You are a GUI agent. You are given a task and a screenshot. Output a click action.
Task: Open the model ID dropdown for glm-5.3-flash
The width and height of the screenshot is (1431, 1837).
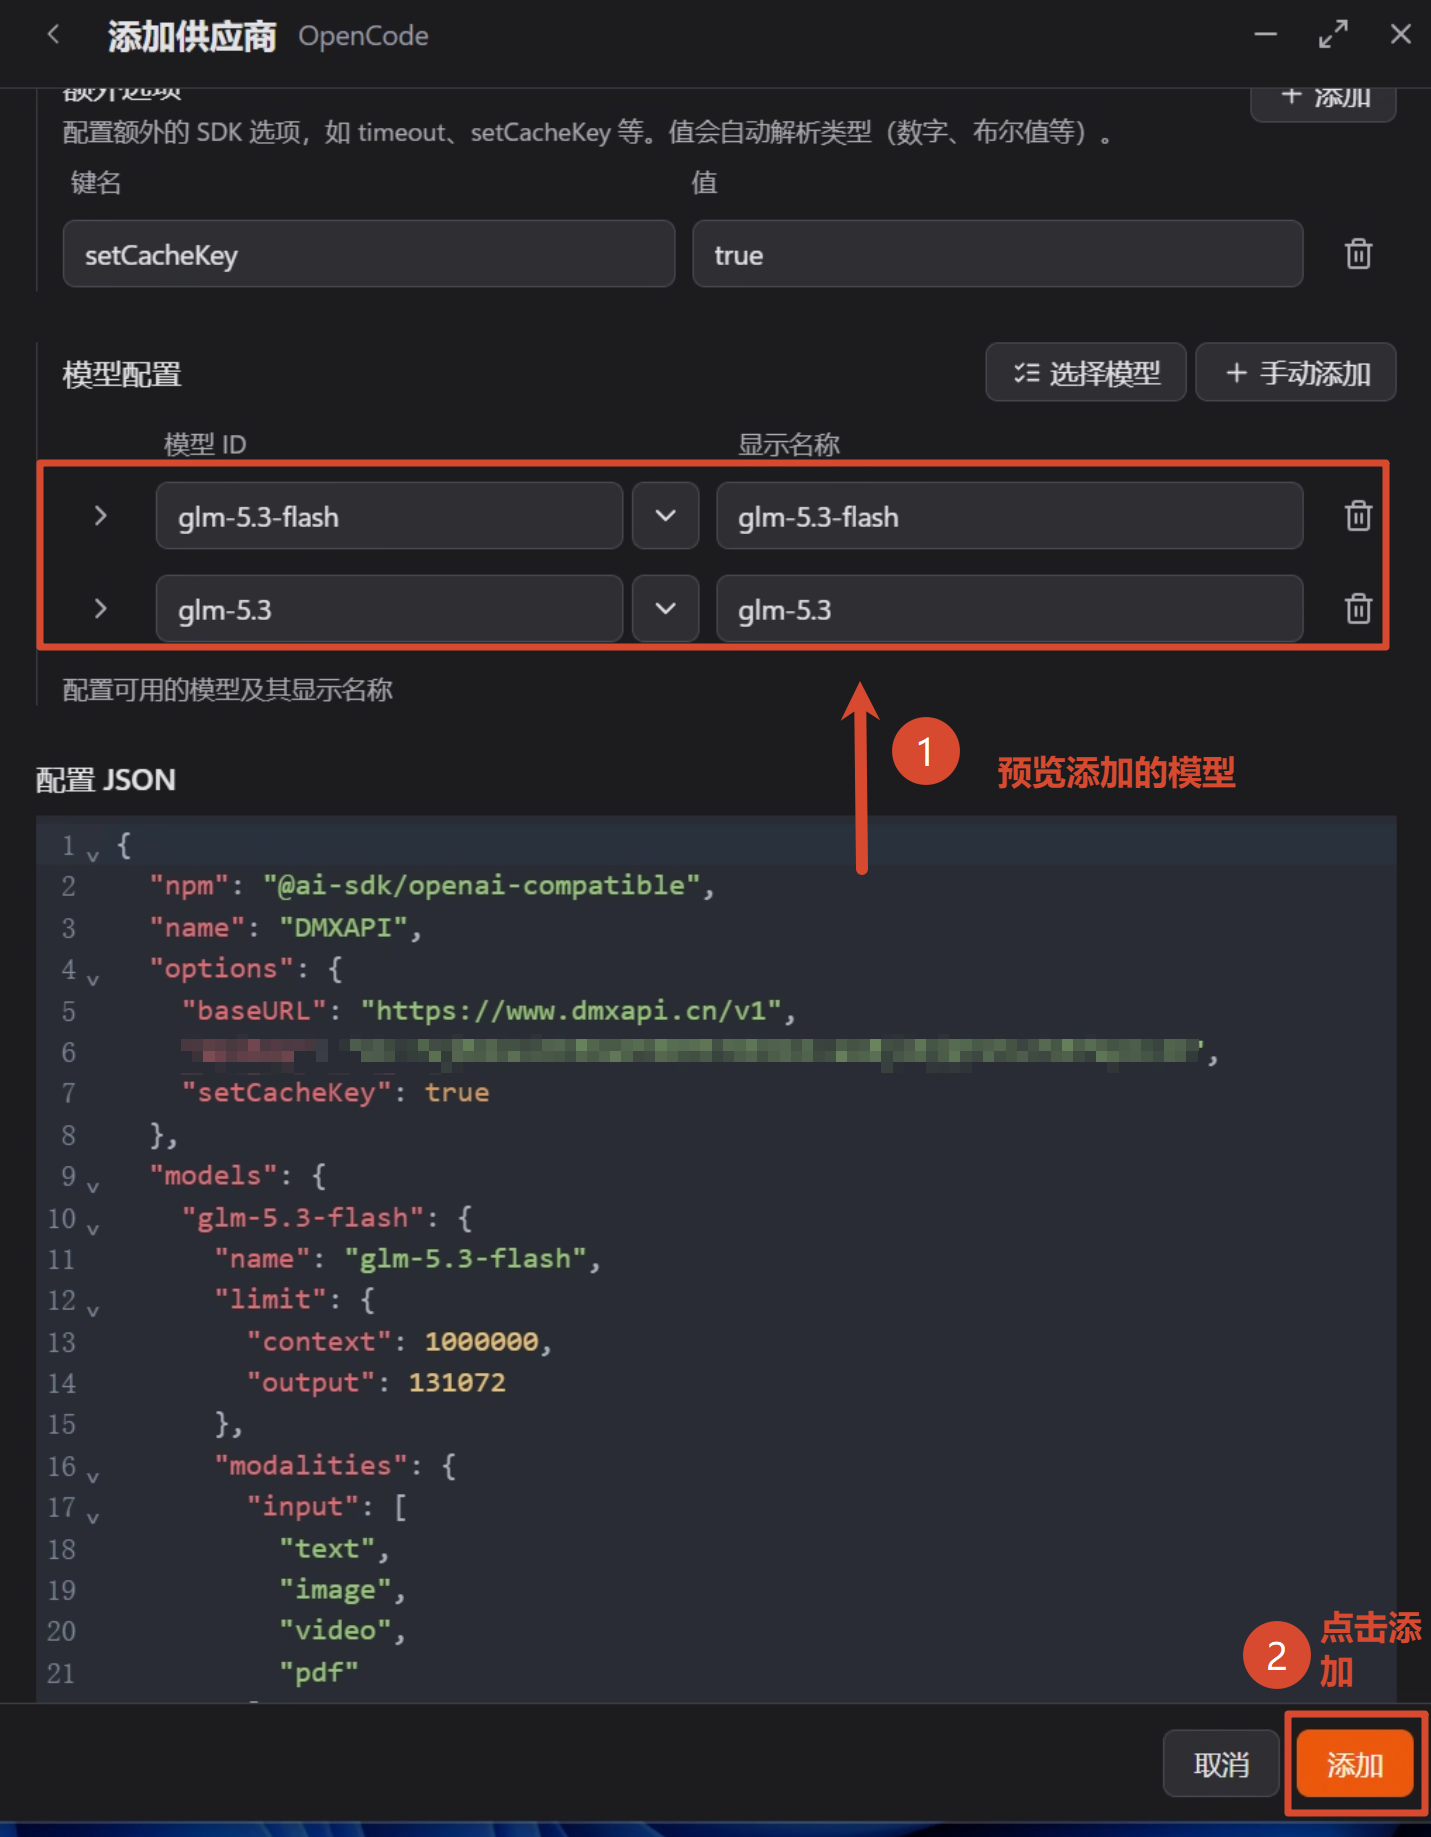tap(665, 516)
